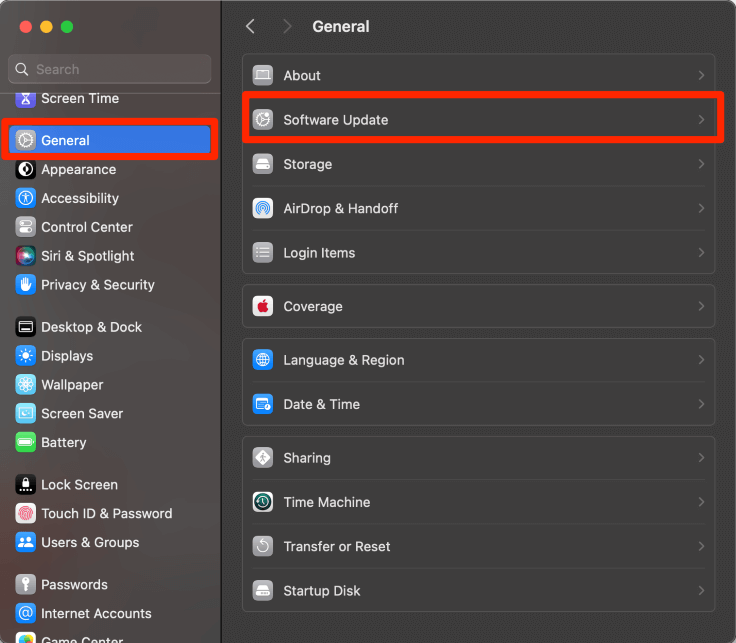
Task: Click the Language & Region globe icon
Action: pyautogui.click(x=263, y=360)
